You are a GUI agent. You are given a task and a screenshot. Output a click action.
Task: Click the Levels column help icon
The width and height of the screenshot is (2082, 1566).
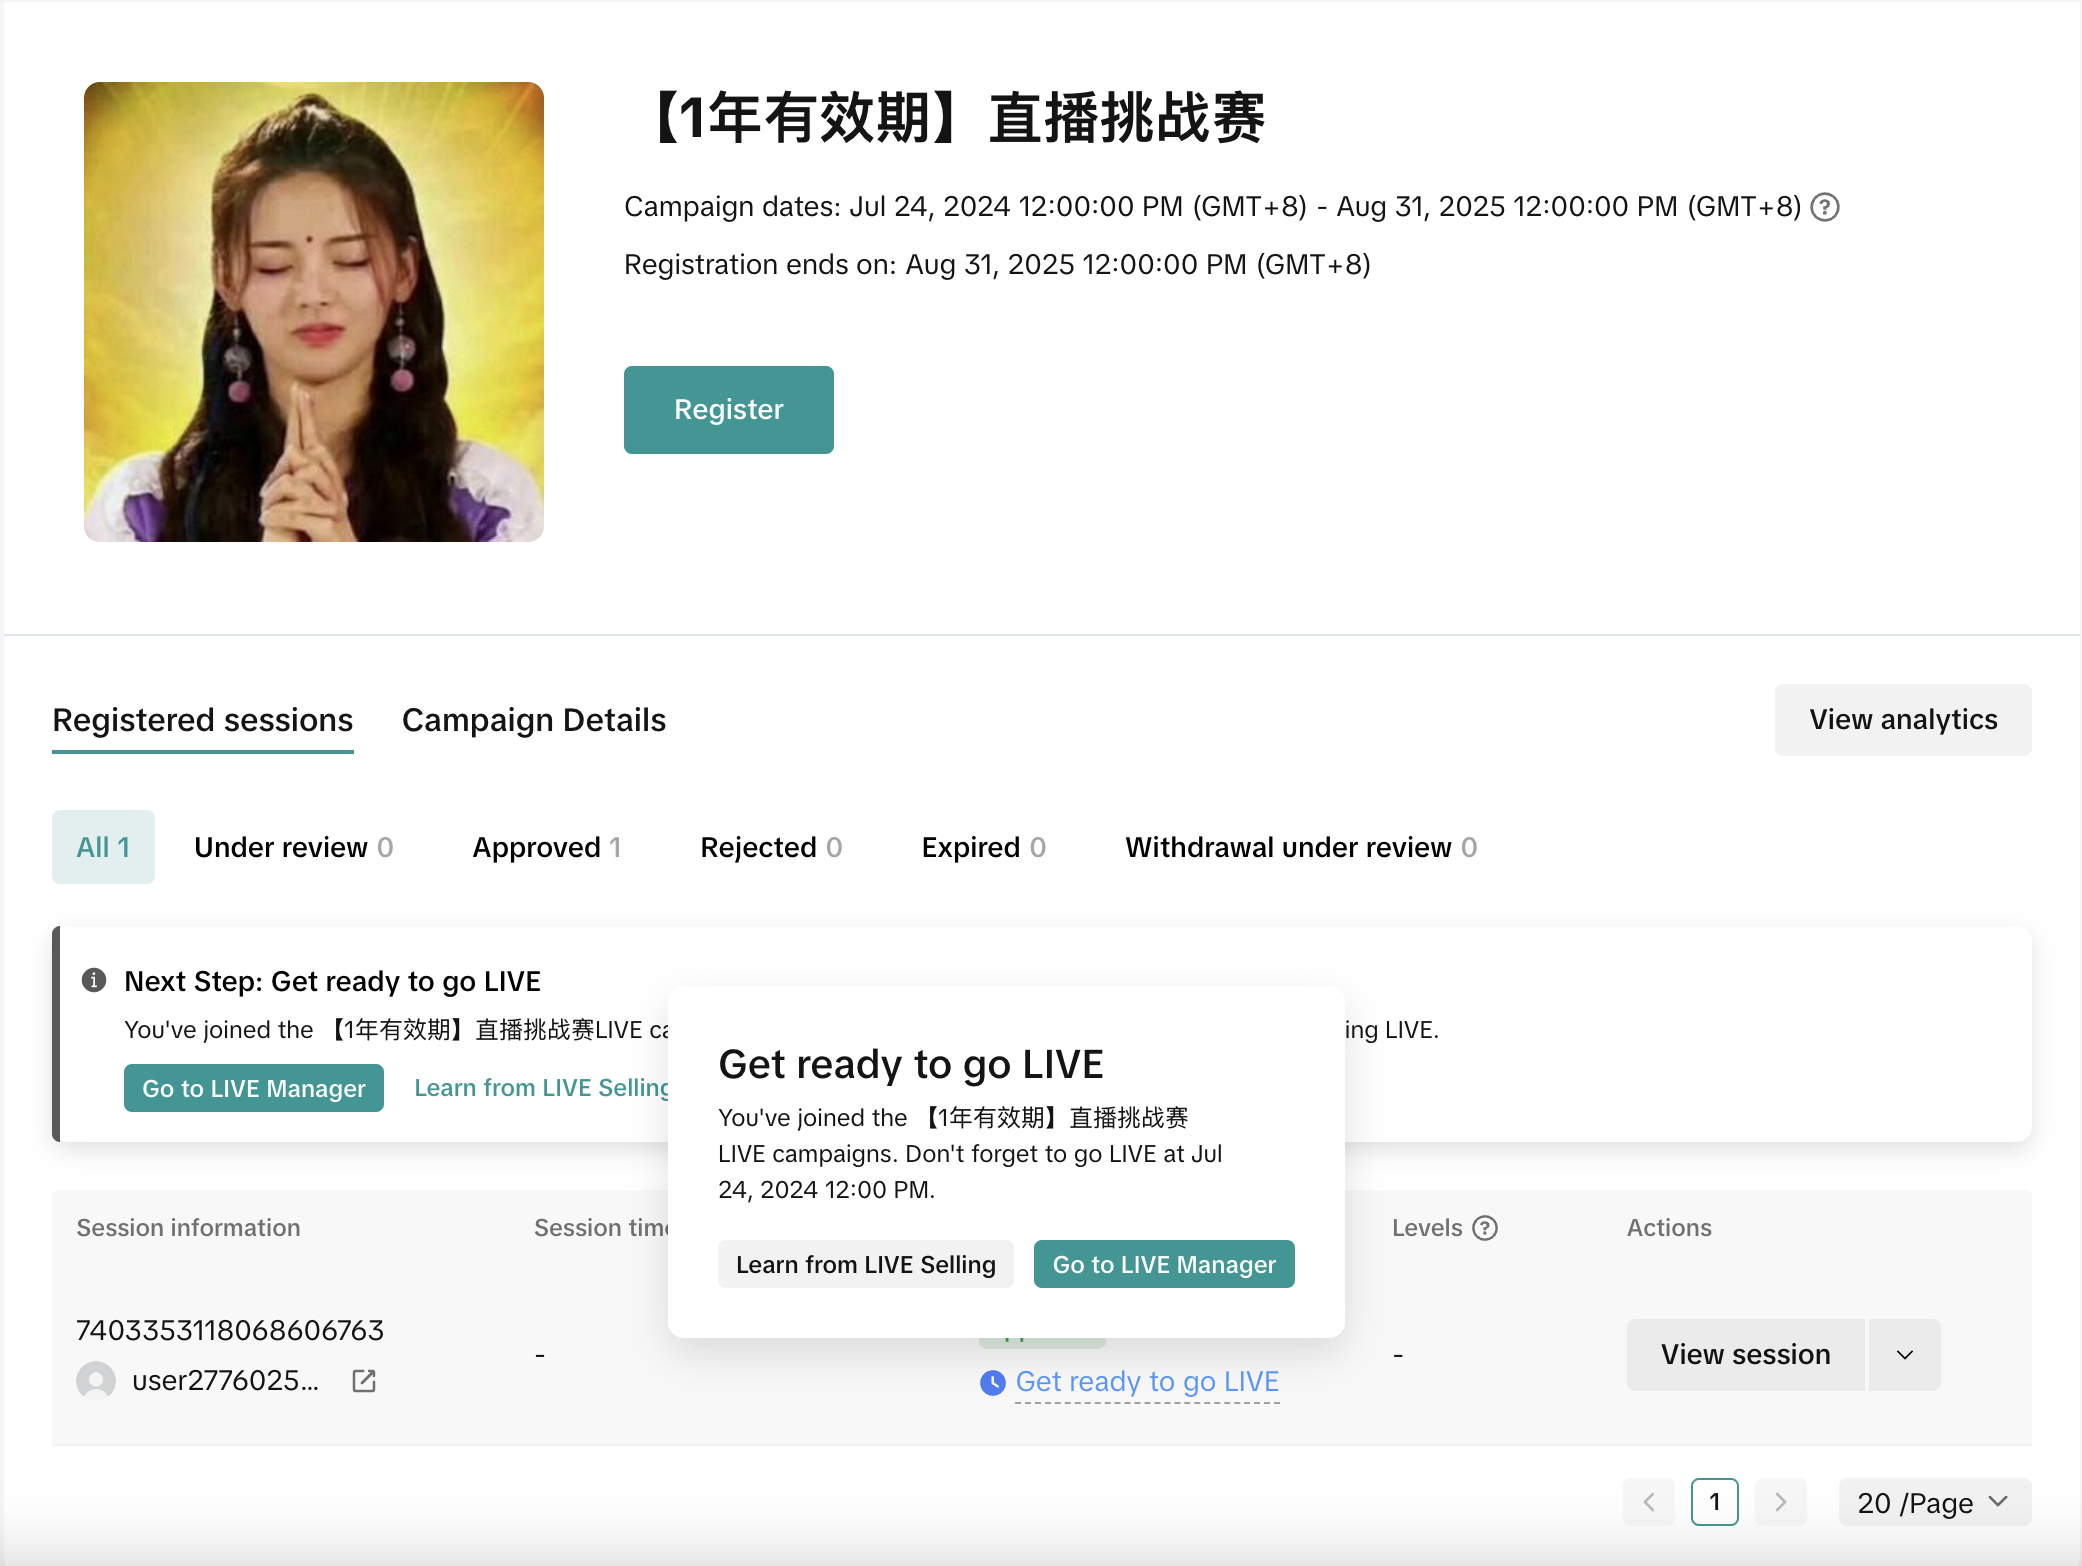1486,1228
